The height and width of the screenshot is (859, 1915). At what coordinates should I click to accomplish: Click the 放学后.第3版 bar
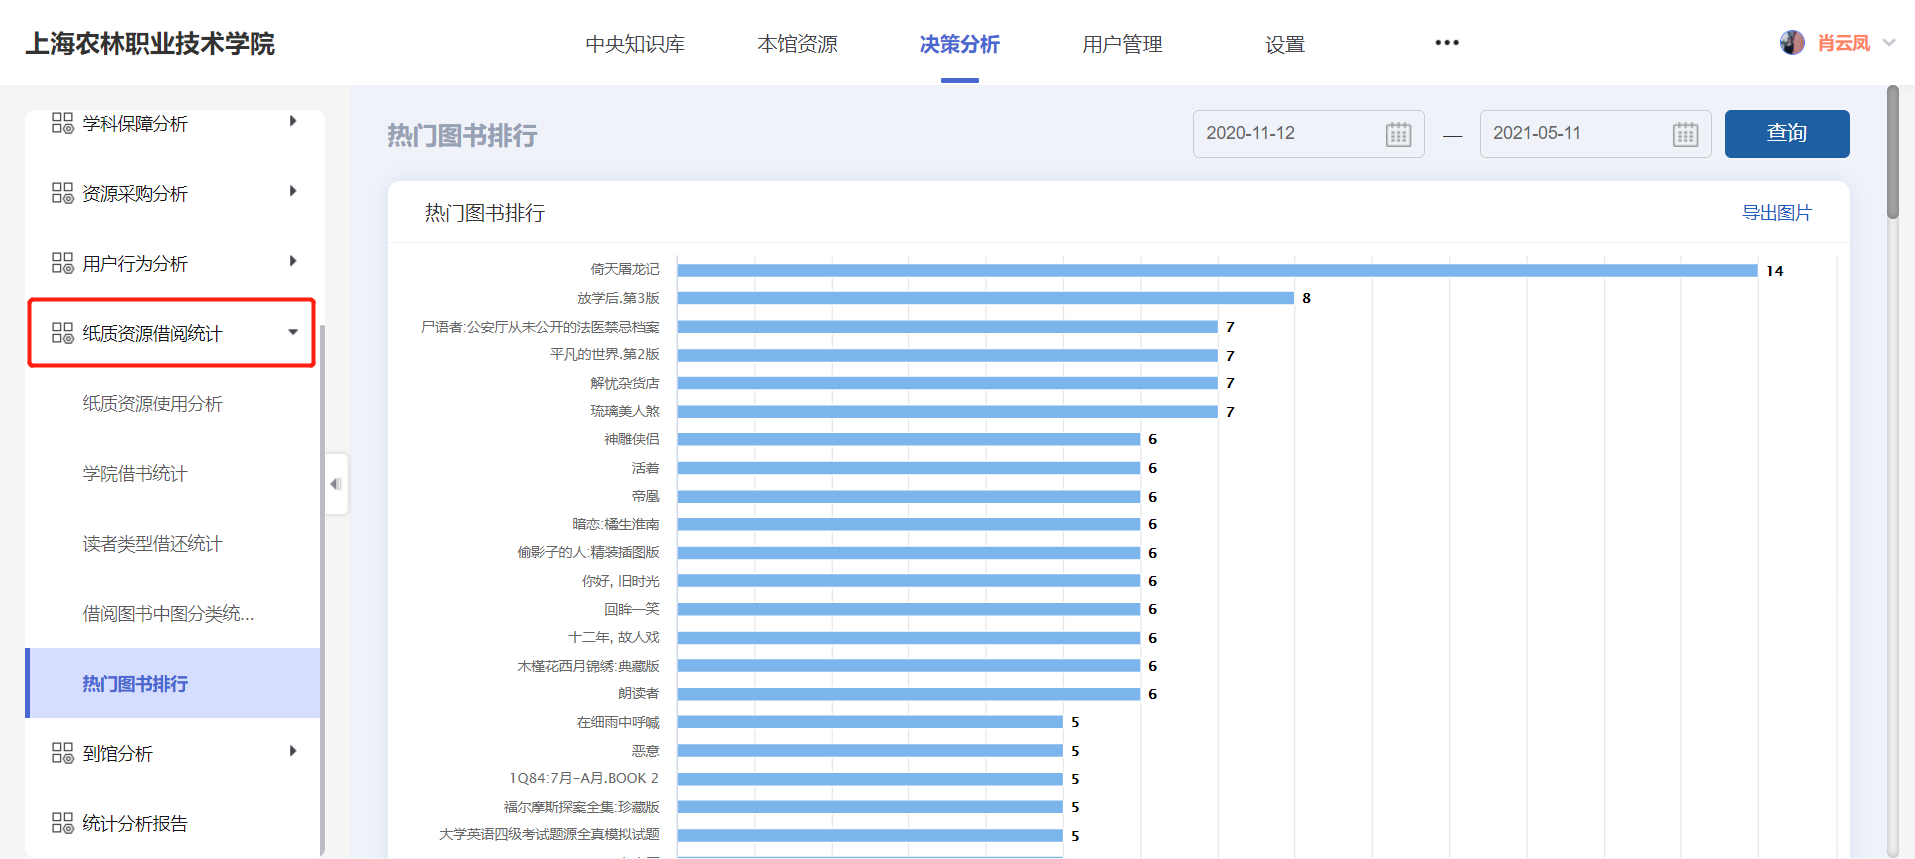[x=986, y=298]
